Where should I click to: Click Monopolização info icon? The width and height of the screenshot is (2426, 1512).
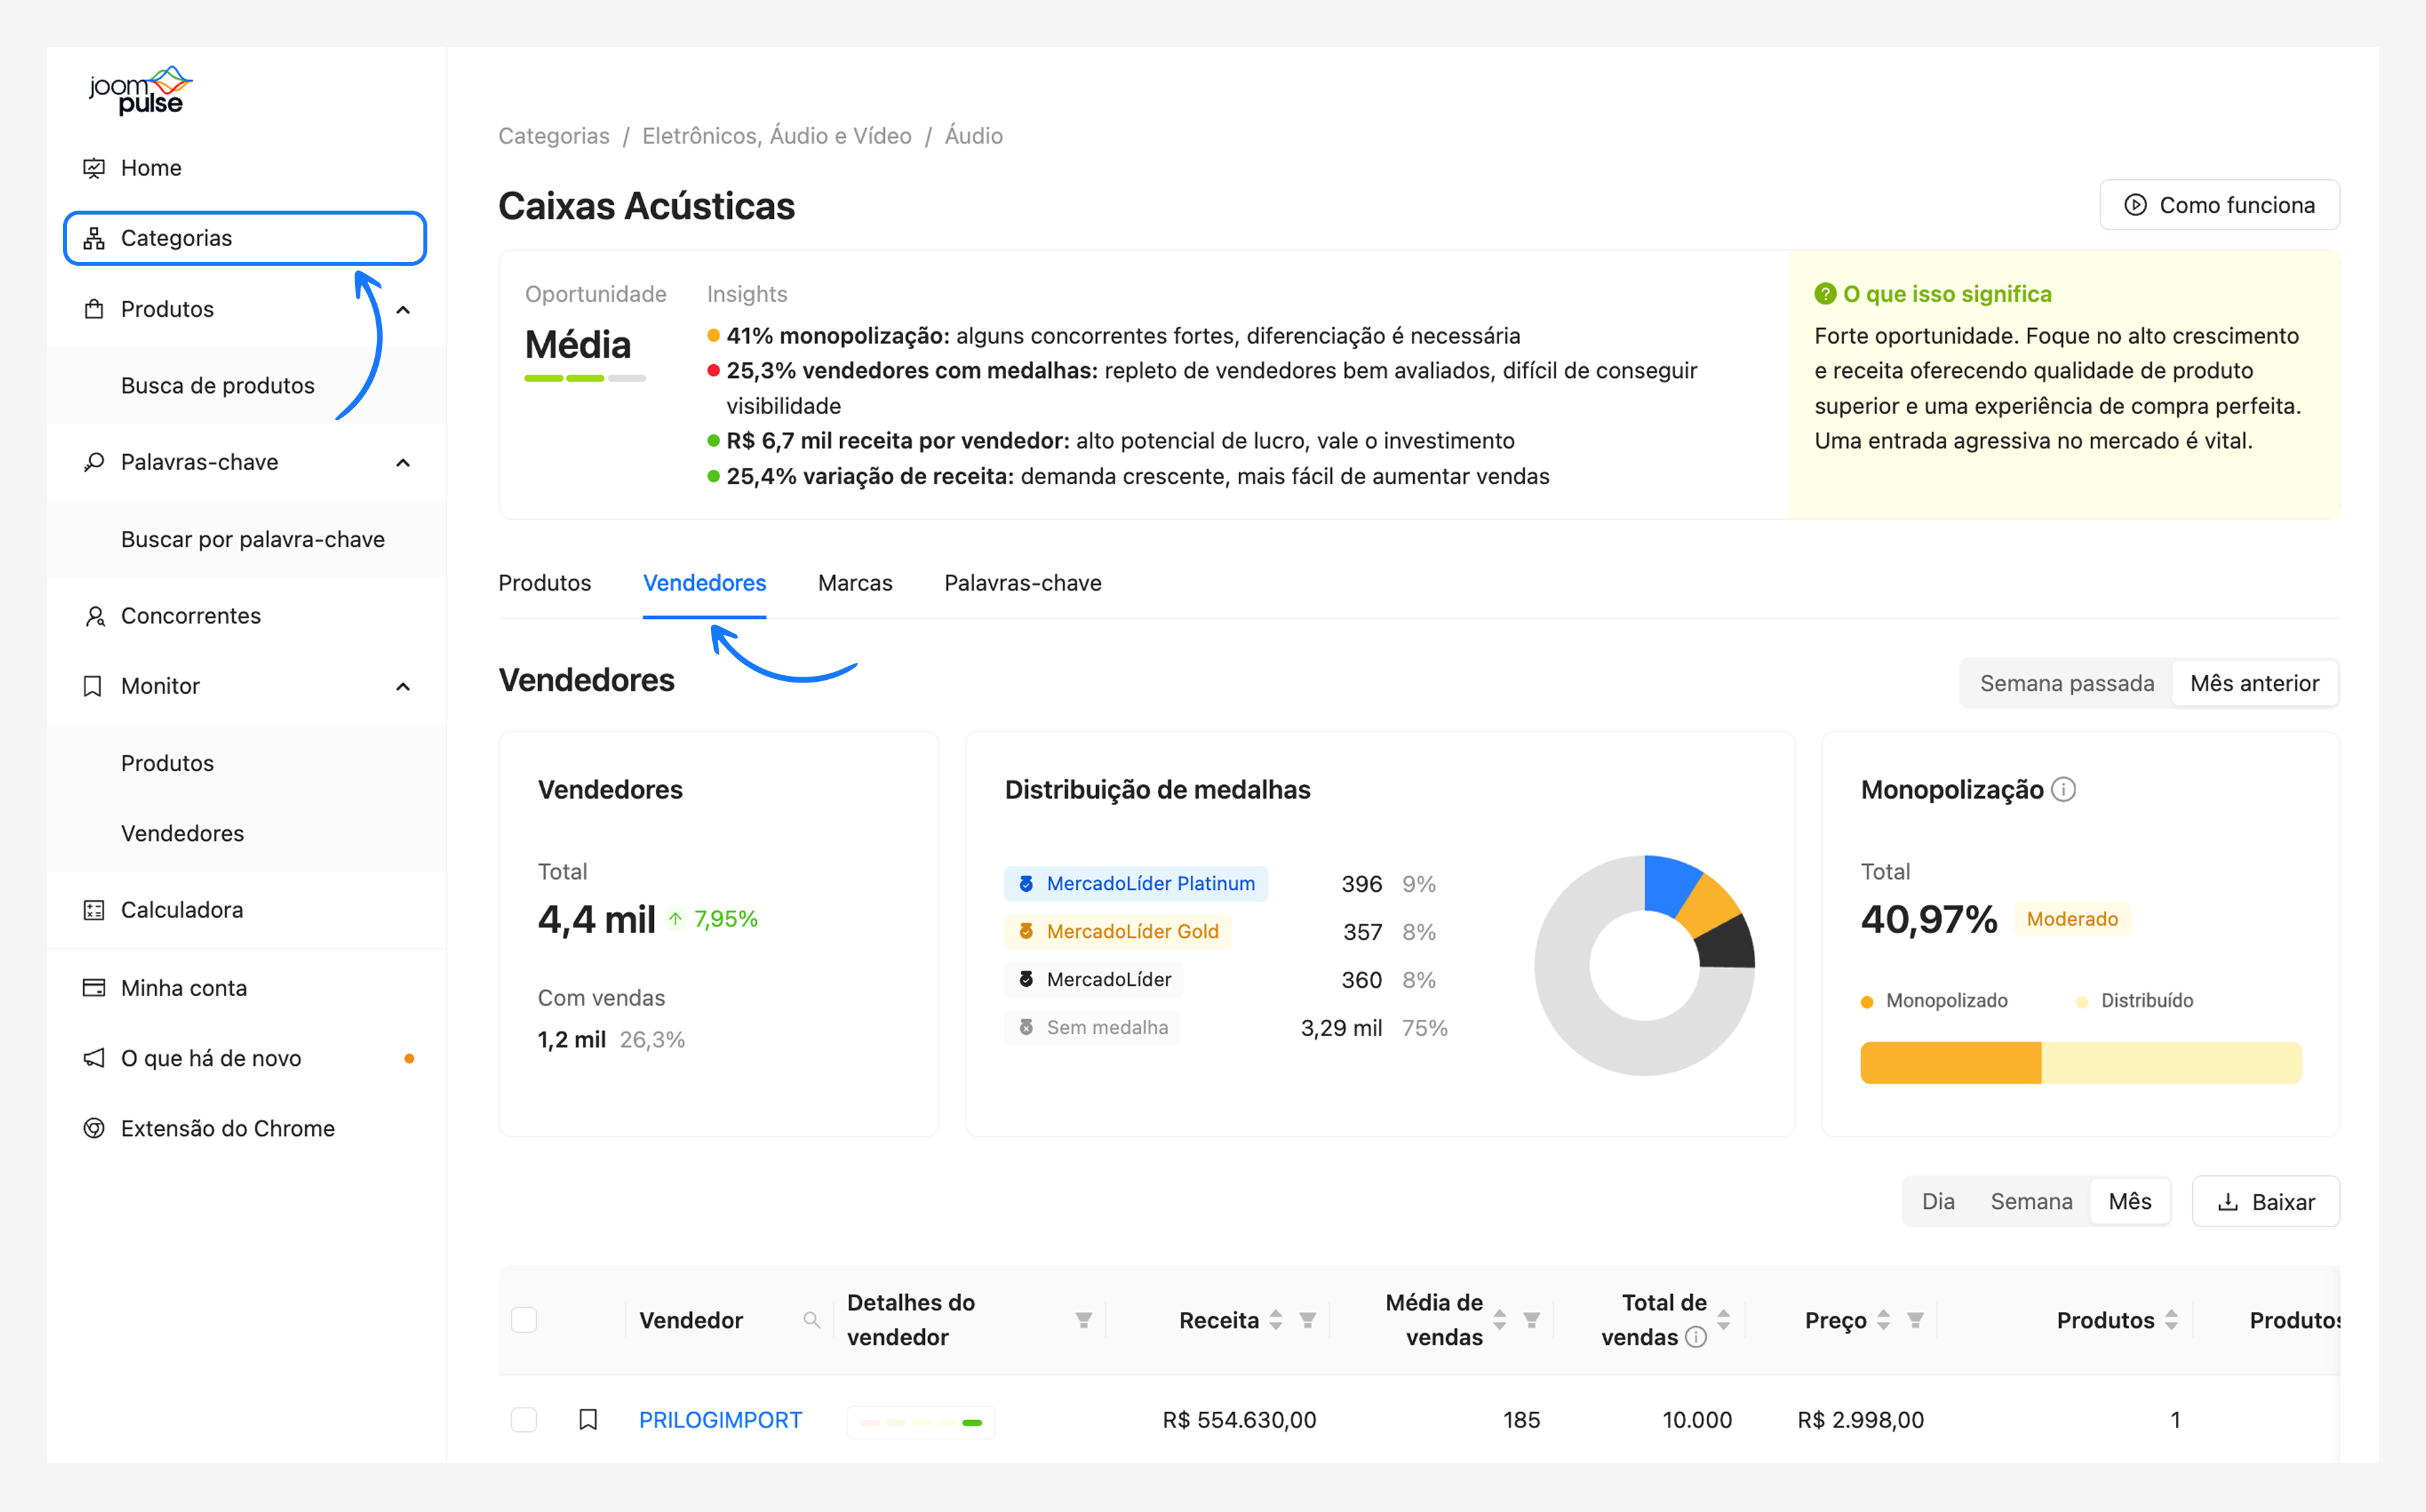[x=2063, y=790]
